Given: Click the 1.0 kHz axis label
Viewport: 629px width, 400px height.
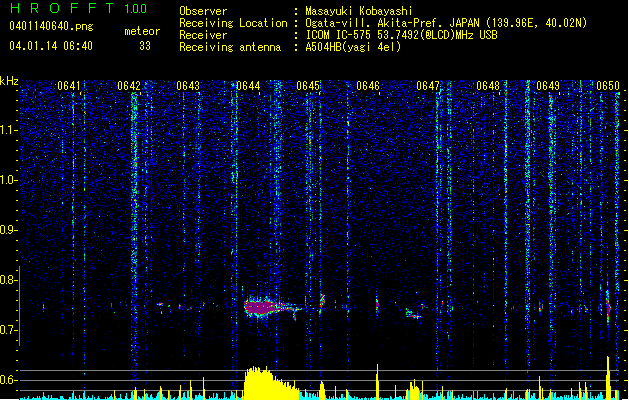Looking at the screenshot, I should tap(9, 180).
